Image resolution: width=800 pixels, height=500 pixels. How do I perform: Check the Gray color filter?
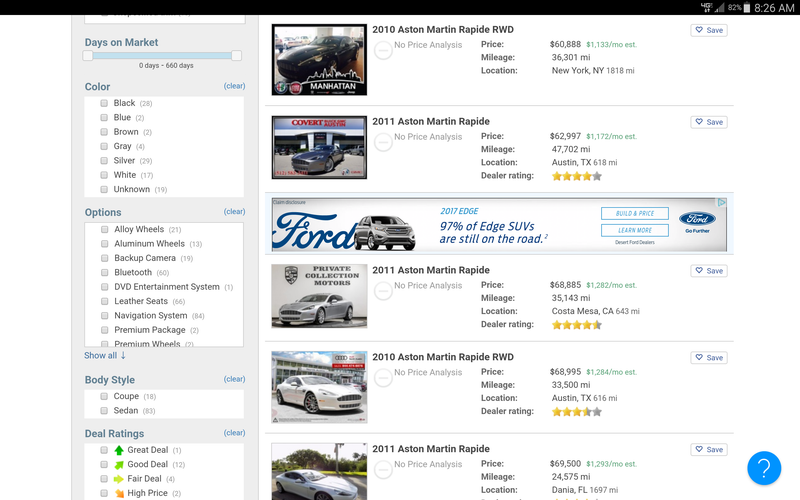click(x=104, y=146)
